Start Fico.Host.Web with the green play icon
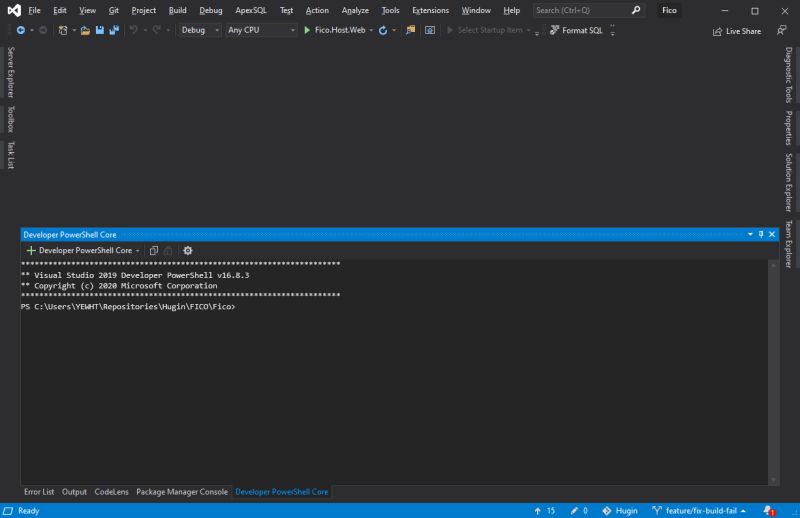The width and height of the screenshot is (800, 518). tap(307, 30)
